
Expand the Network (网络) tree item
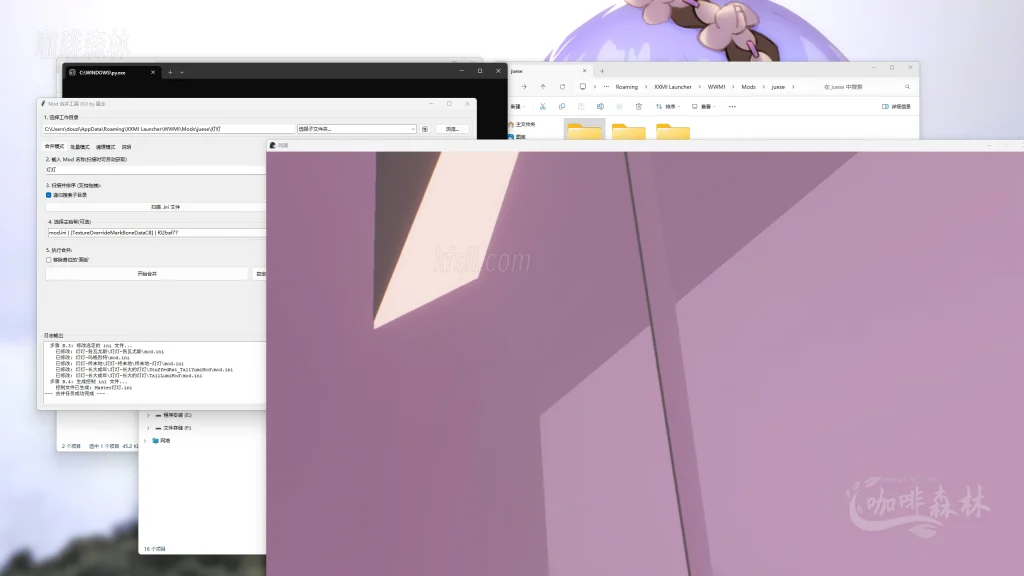pos(148,440)
